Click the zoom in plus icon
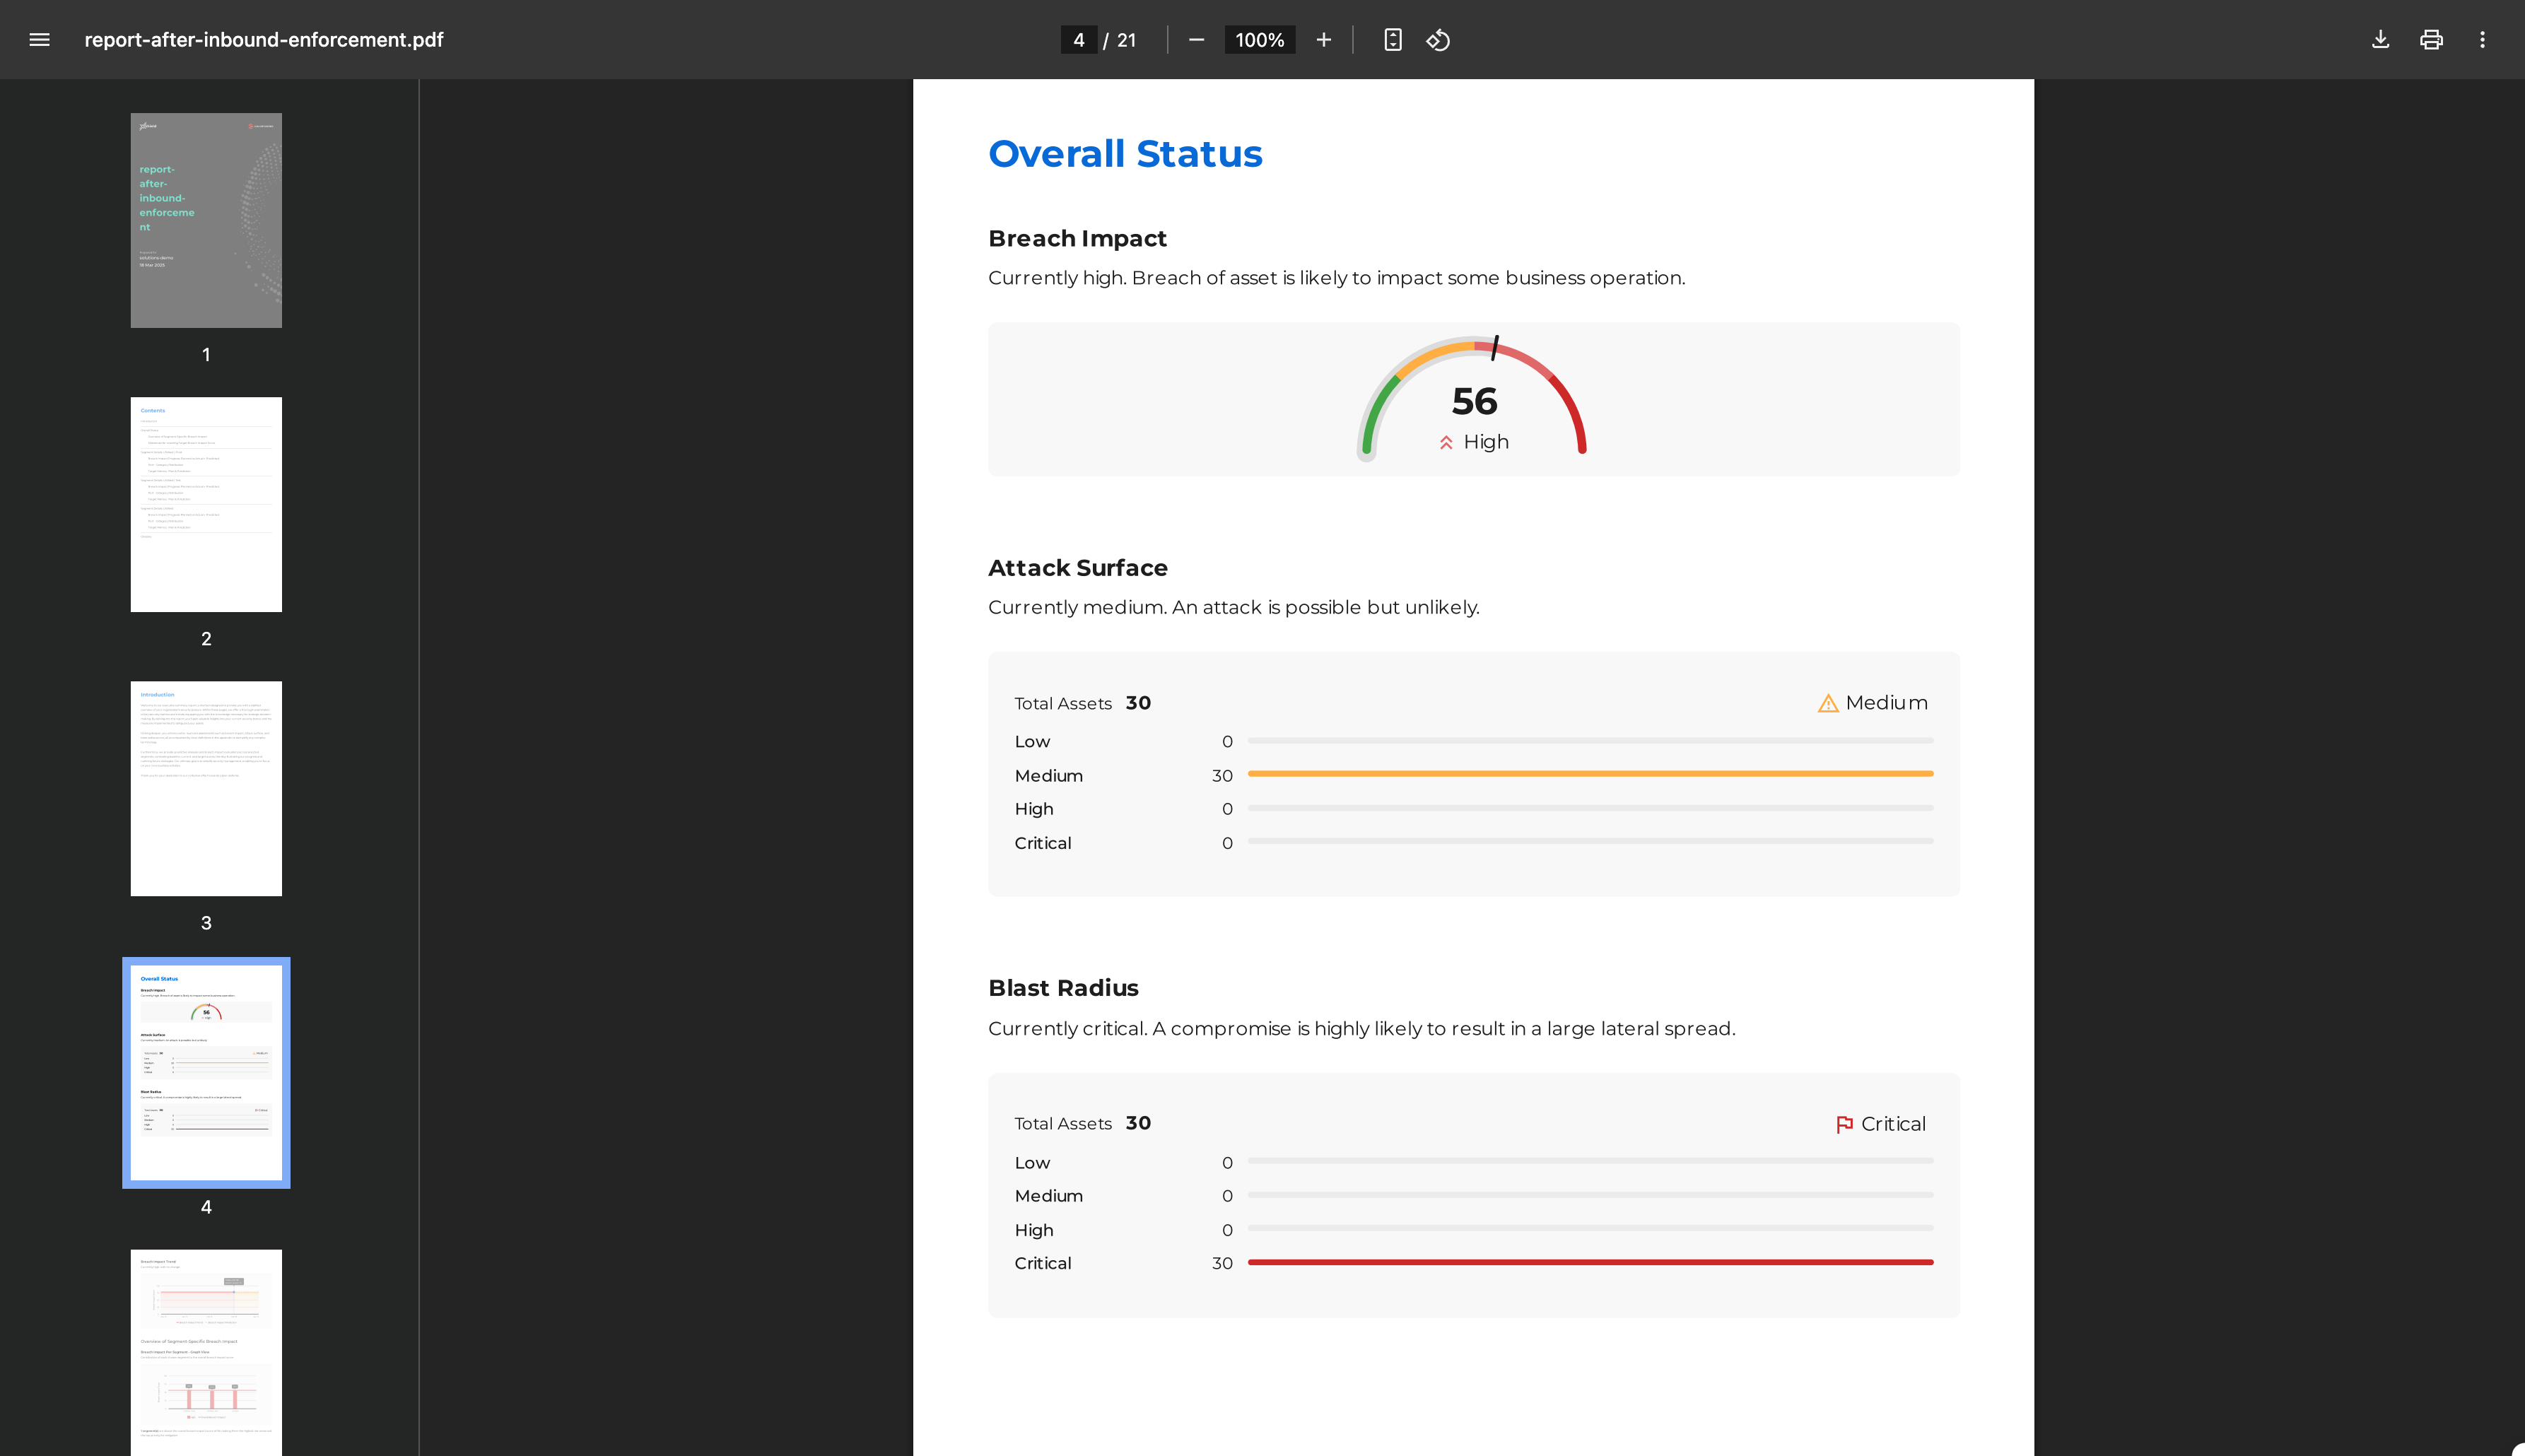The width and height of the screenshot is (2525, 1456). 1323,40
